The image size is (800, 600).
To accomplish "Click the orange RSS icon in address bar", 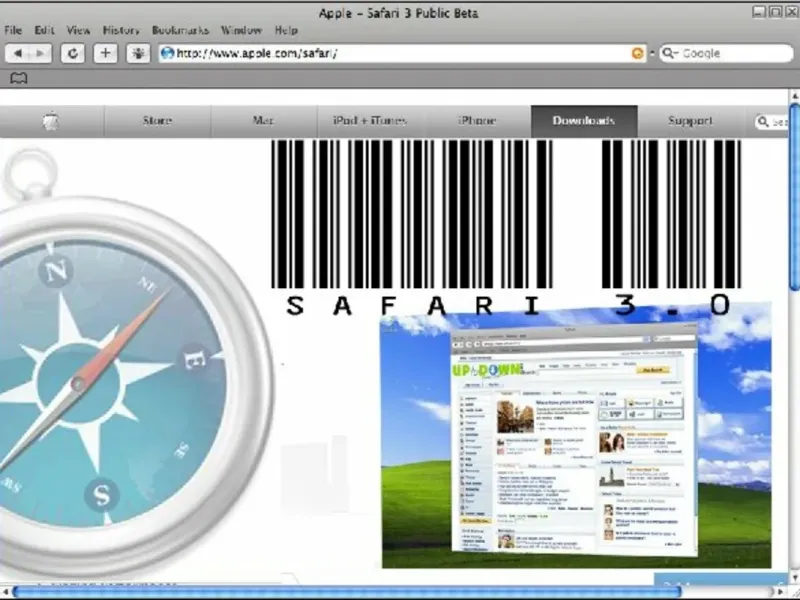I will pyautogui.click(x=637, y=53).
